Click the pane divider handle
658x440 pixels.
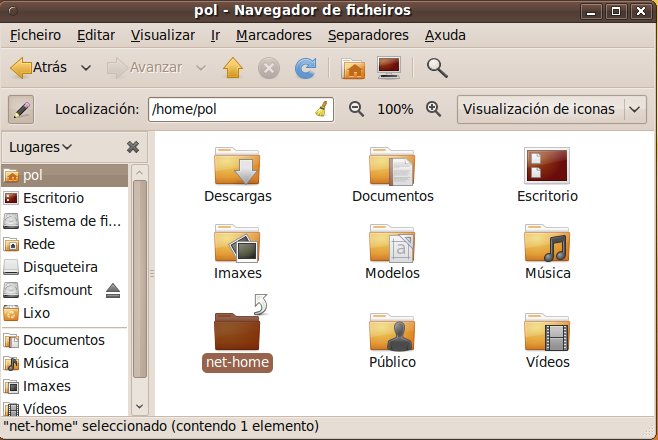click(x=152, y=273)
